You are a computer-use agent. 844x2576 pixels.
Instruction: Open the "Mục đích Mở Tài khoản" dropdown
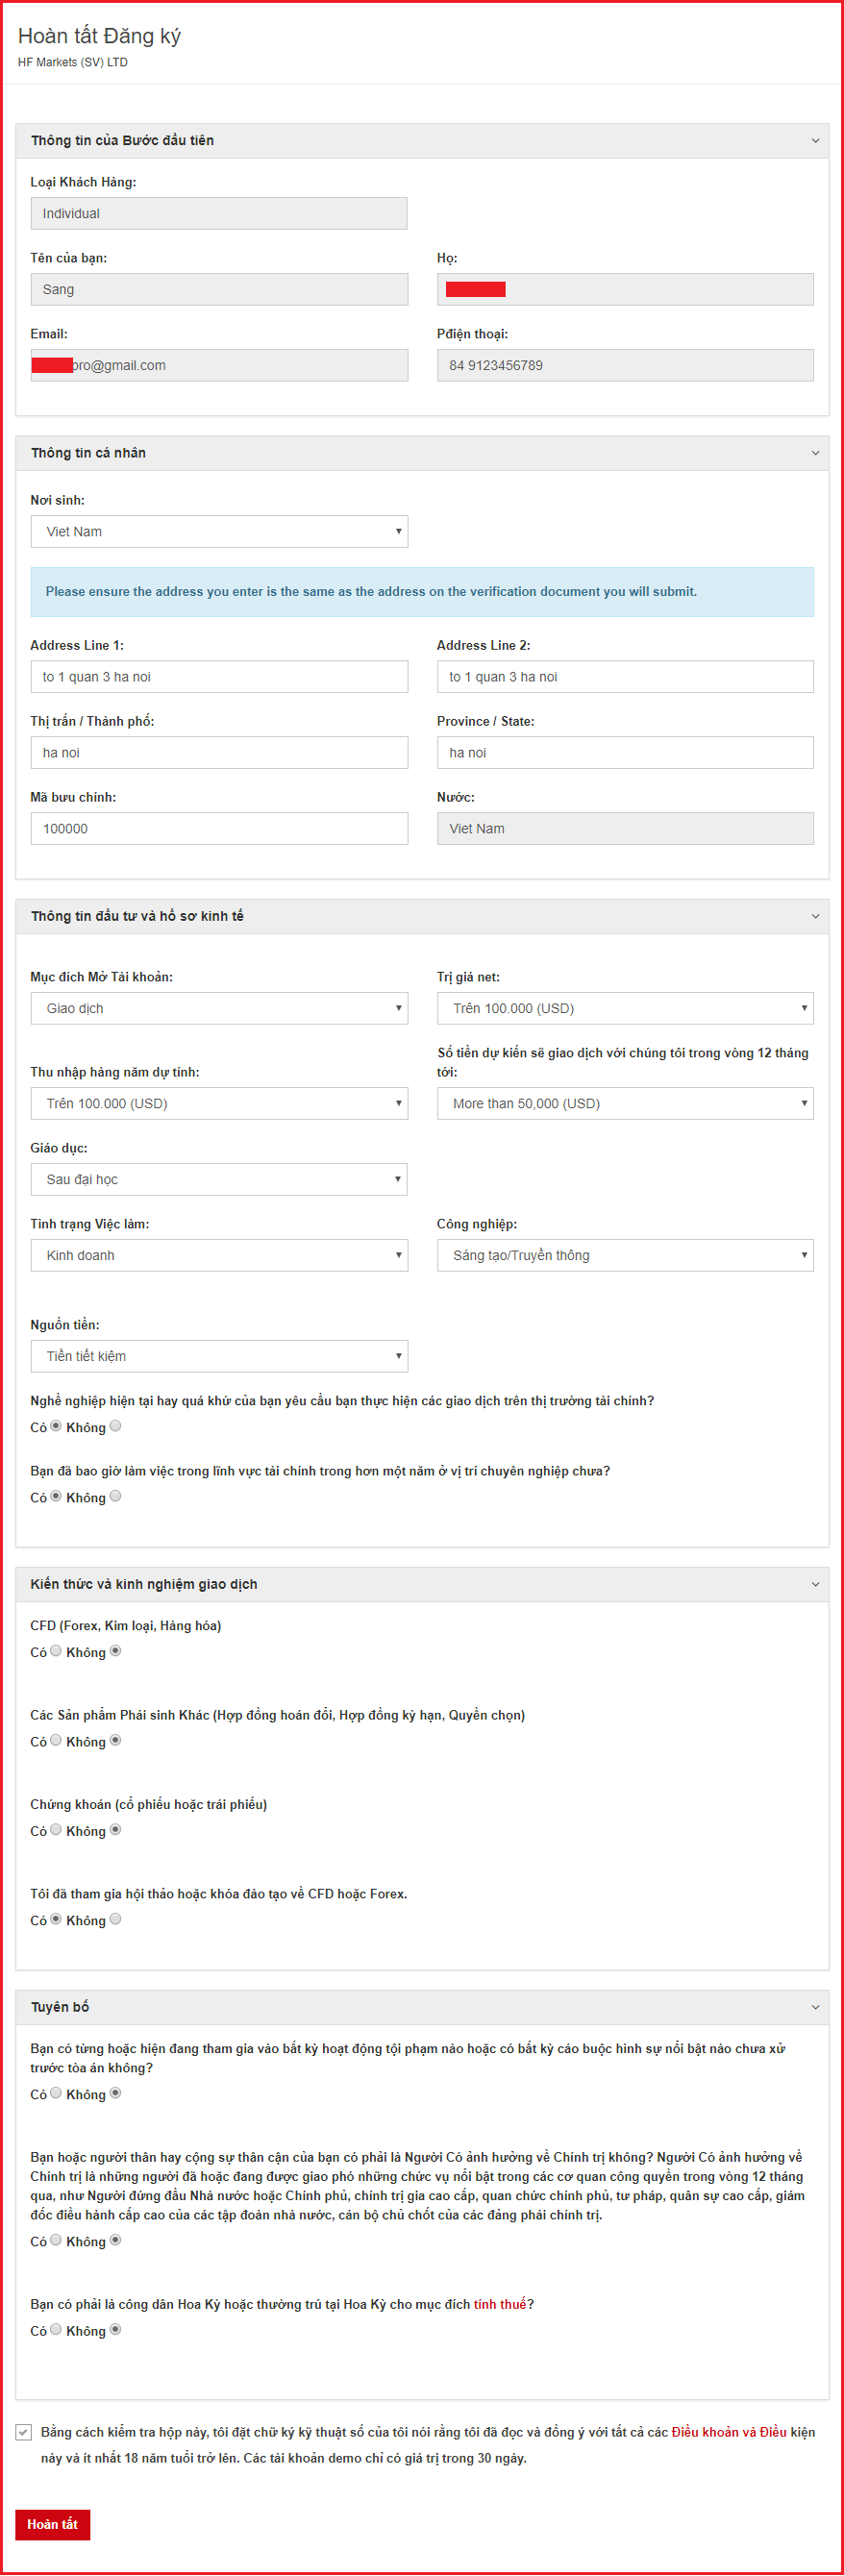pos(219,1009)
